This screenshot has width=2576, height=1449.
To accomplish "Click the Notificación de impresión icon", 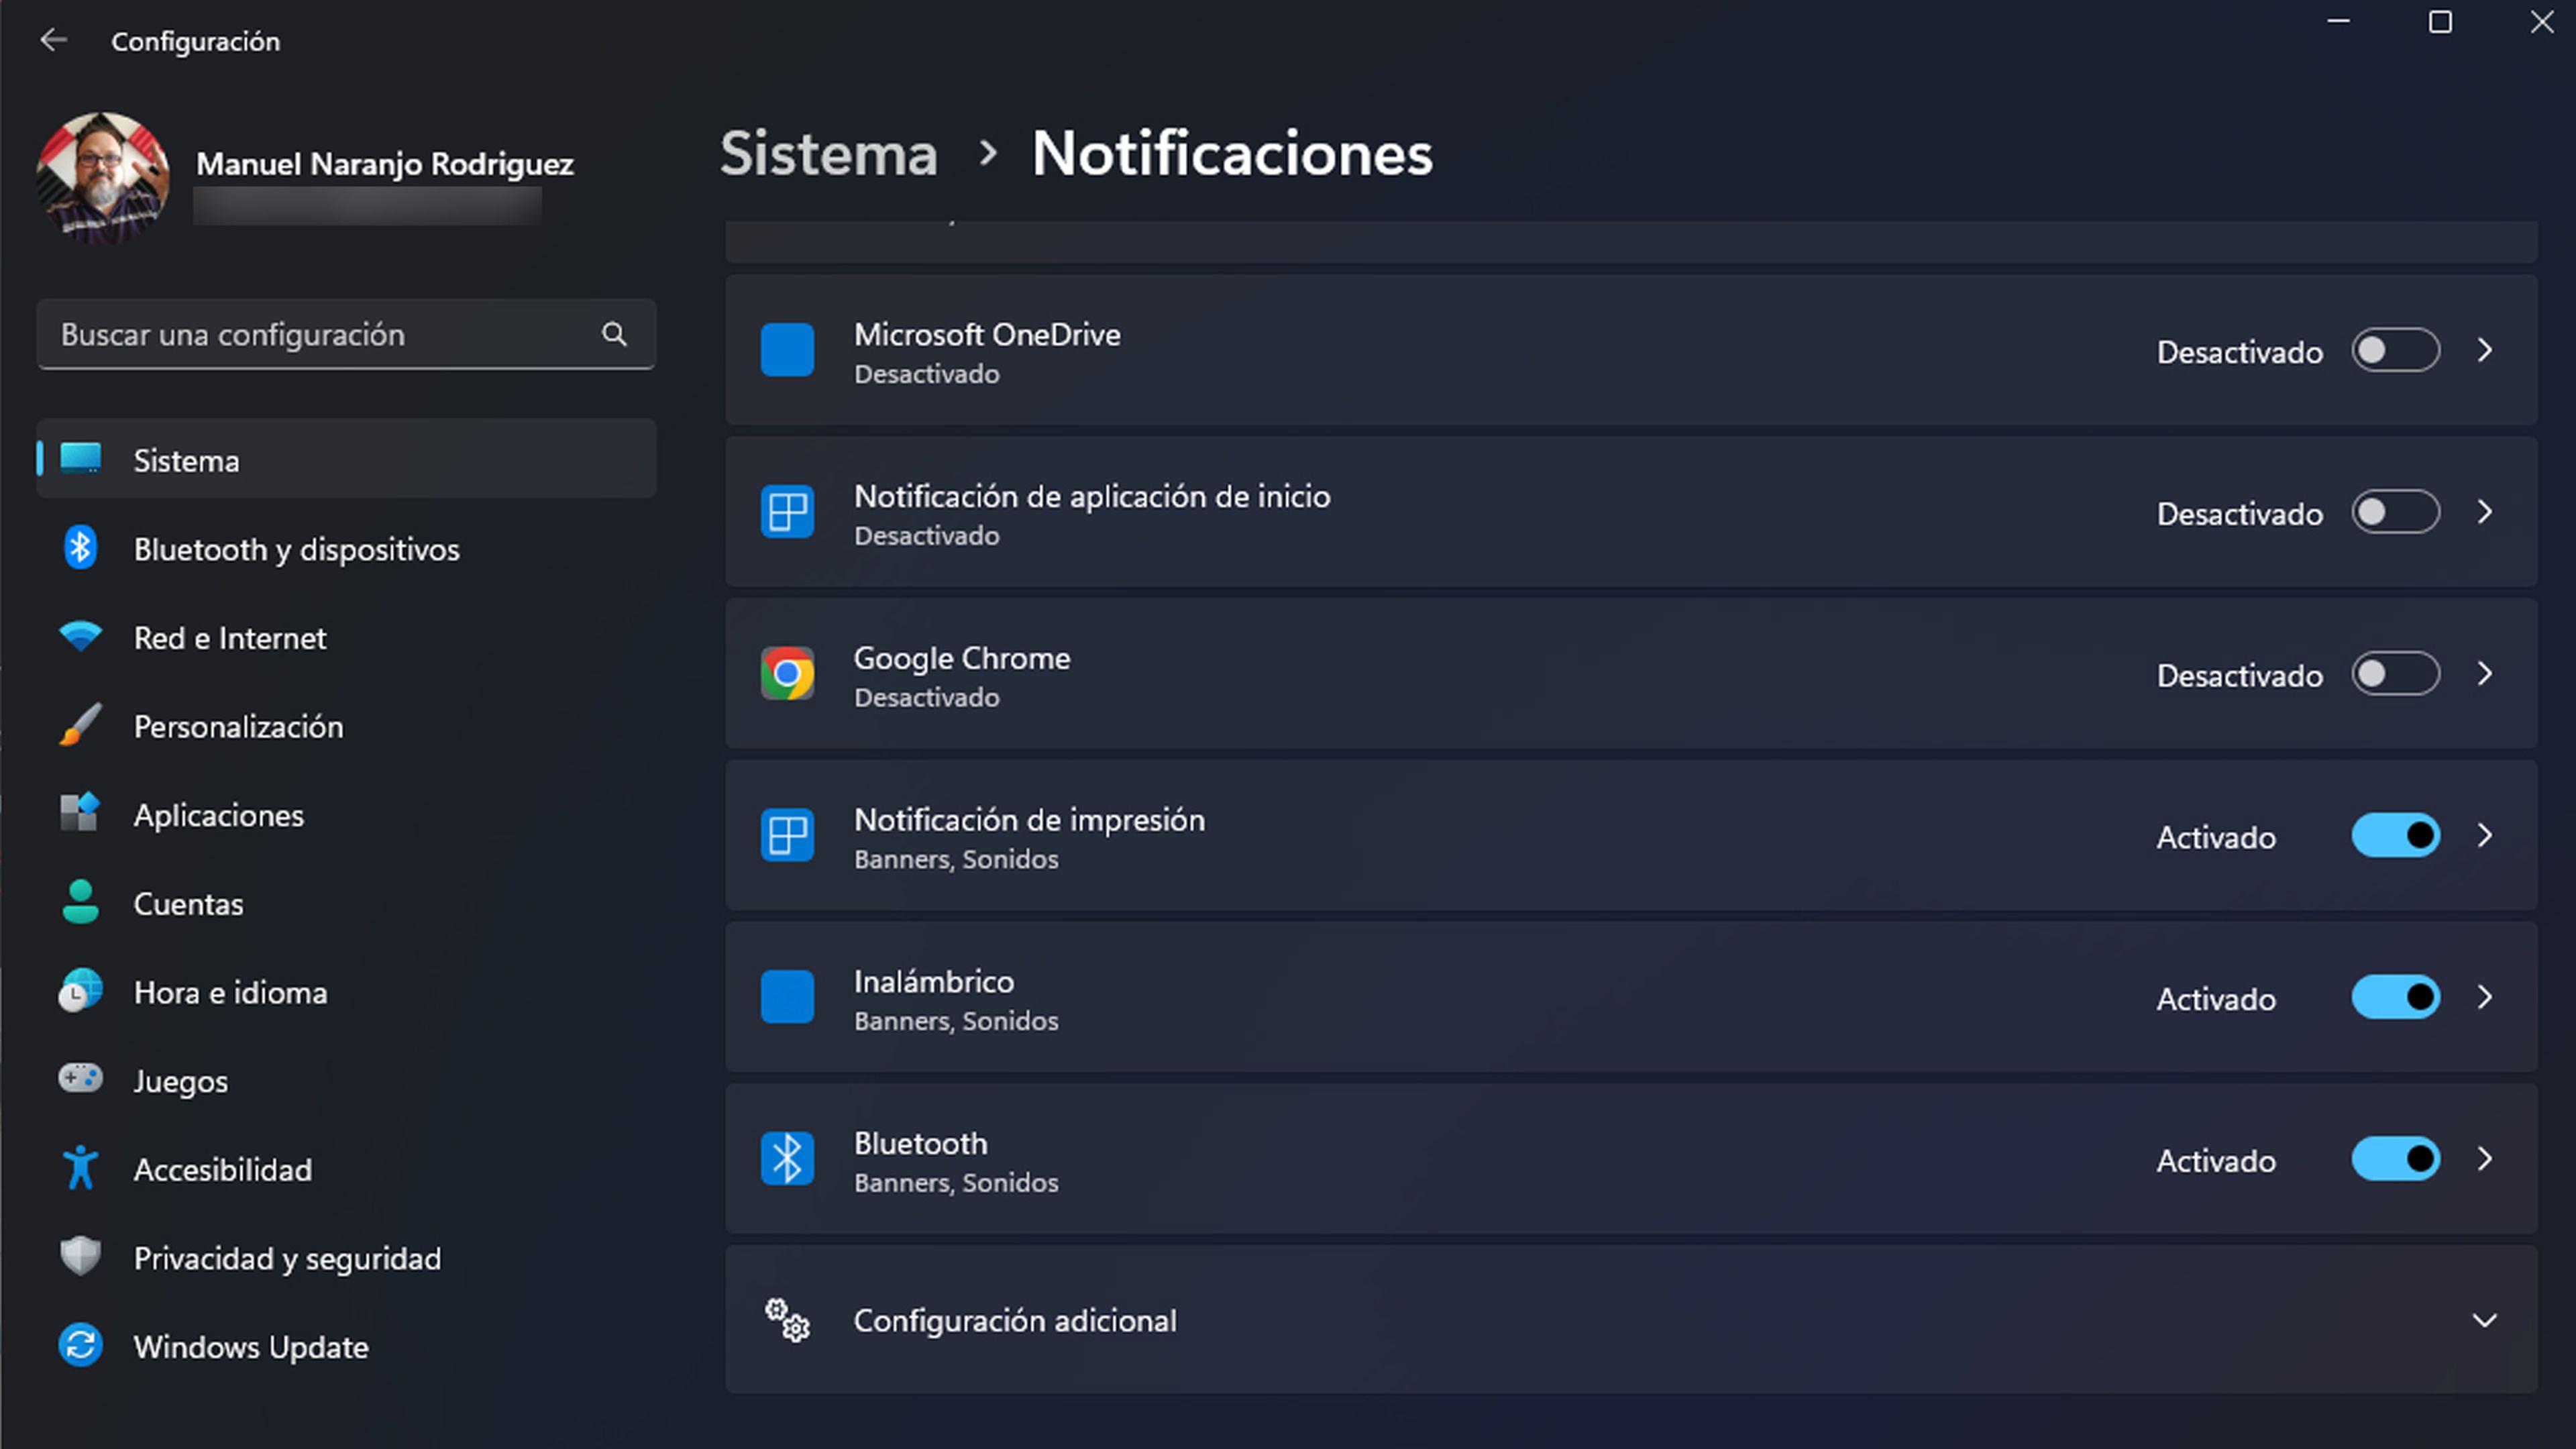I will click(787, 835).
